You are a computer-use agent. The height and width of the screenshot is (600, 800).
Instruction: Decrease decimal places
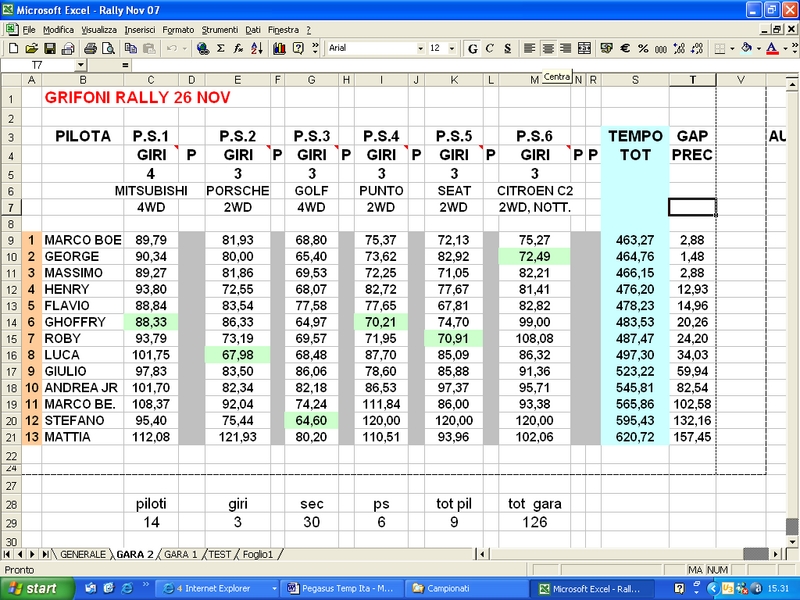(697, 48)
